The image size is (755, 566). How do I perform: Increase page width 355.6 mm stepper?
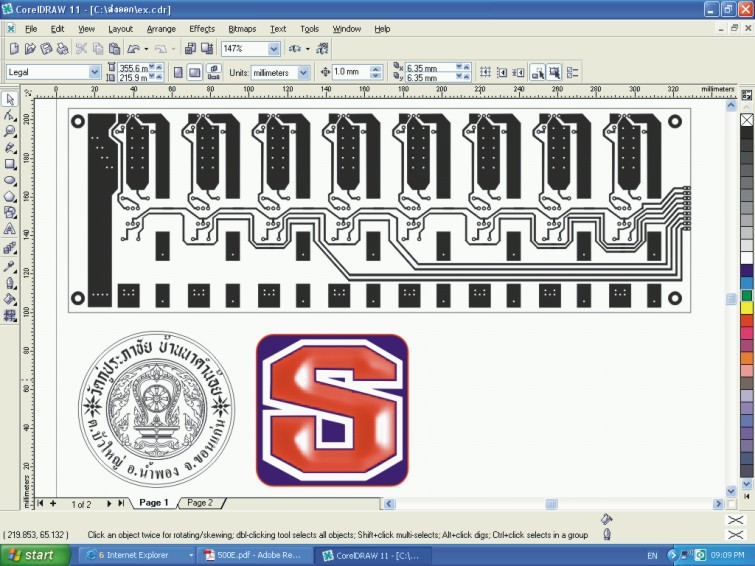point(159,66)
